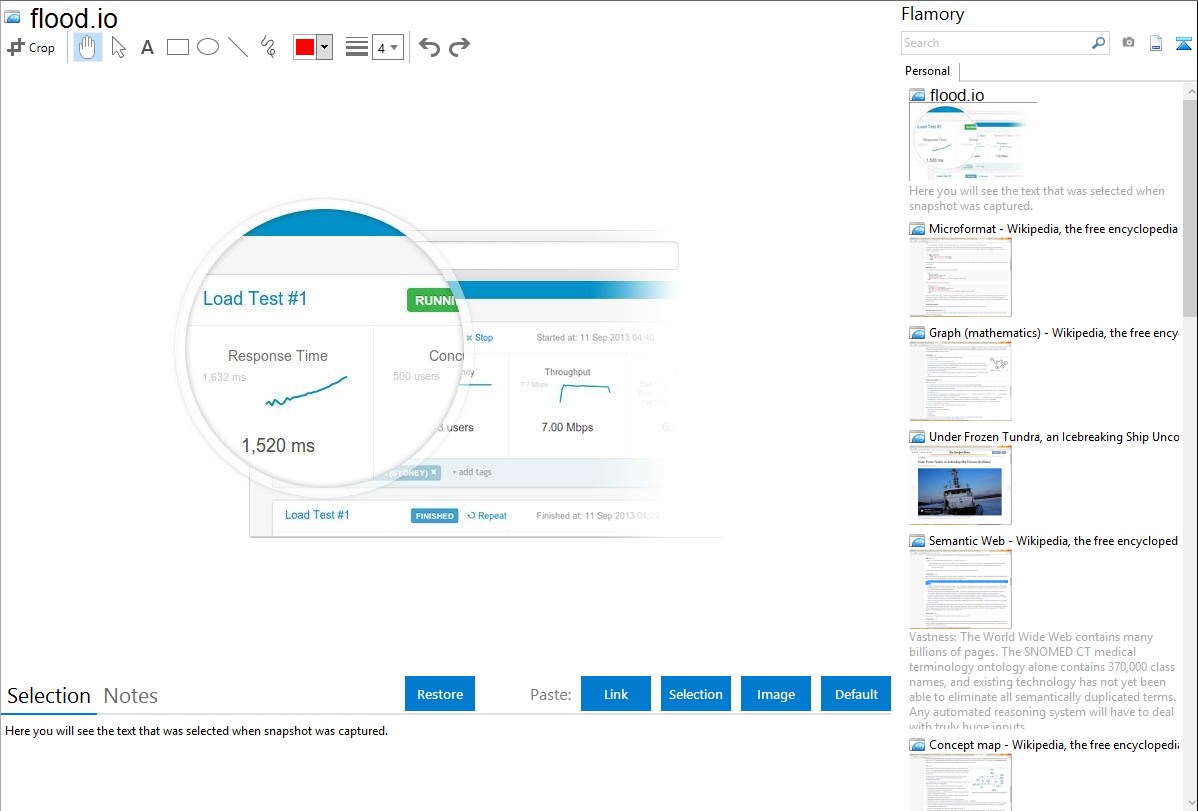Click the Restore button
This screenshot has width=1198, height=811.
(x=440, y=694)
